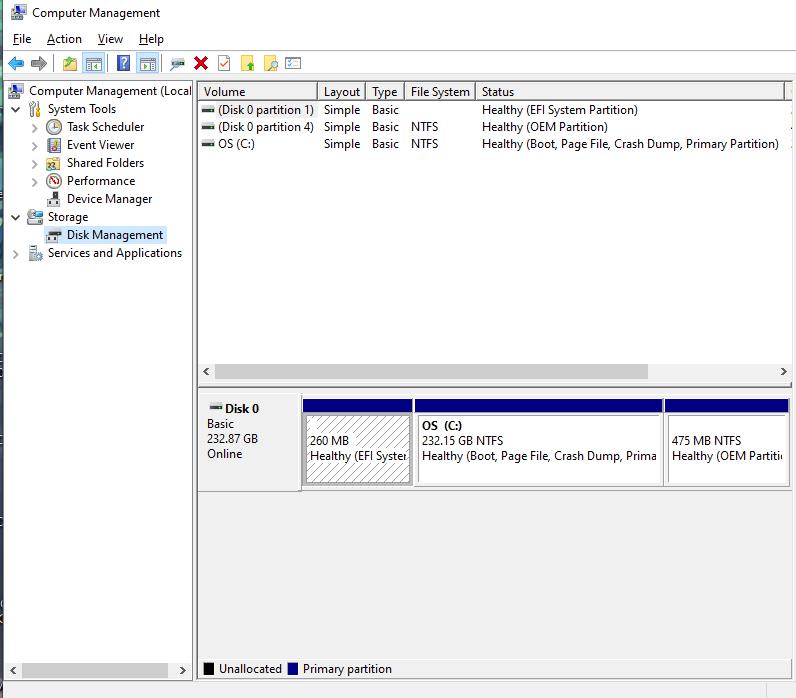Viewport: 796px width, 698px height.
Task: Open the View menu
Action: (x=110, y=39)
